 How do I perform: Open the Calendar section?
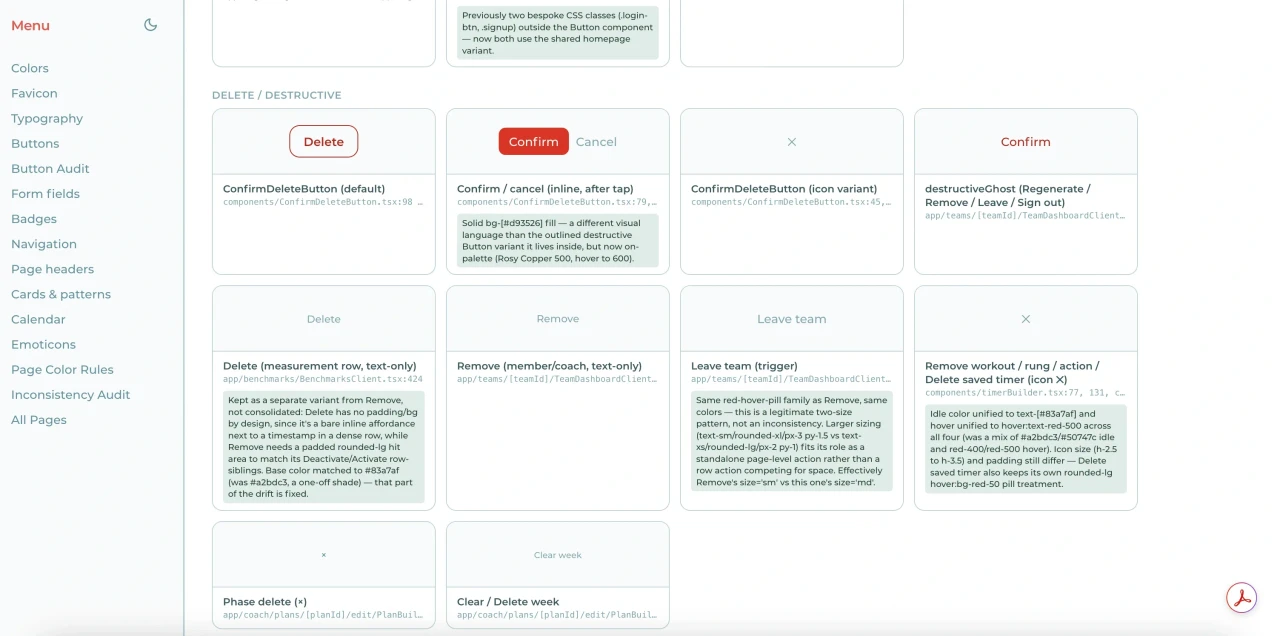(x=38, y=319)
